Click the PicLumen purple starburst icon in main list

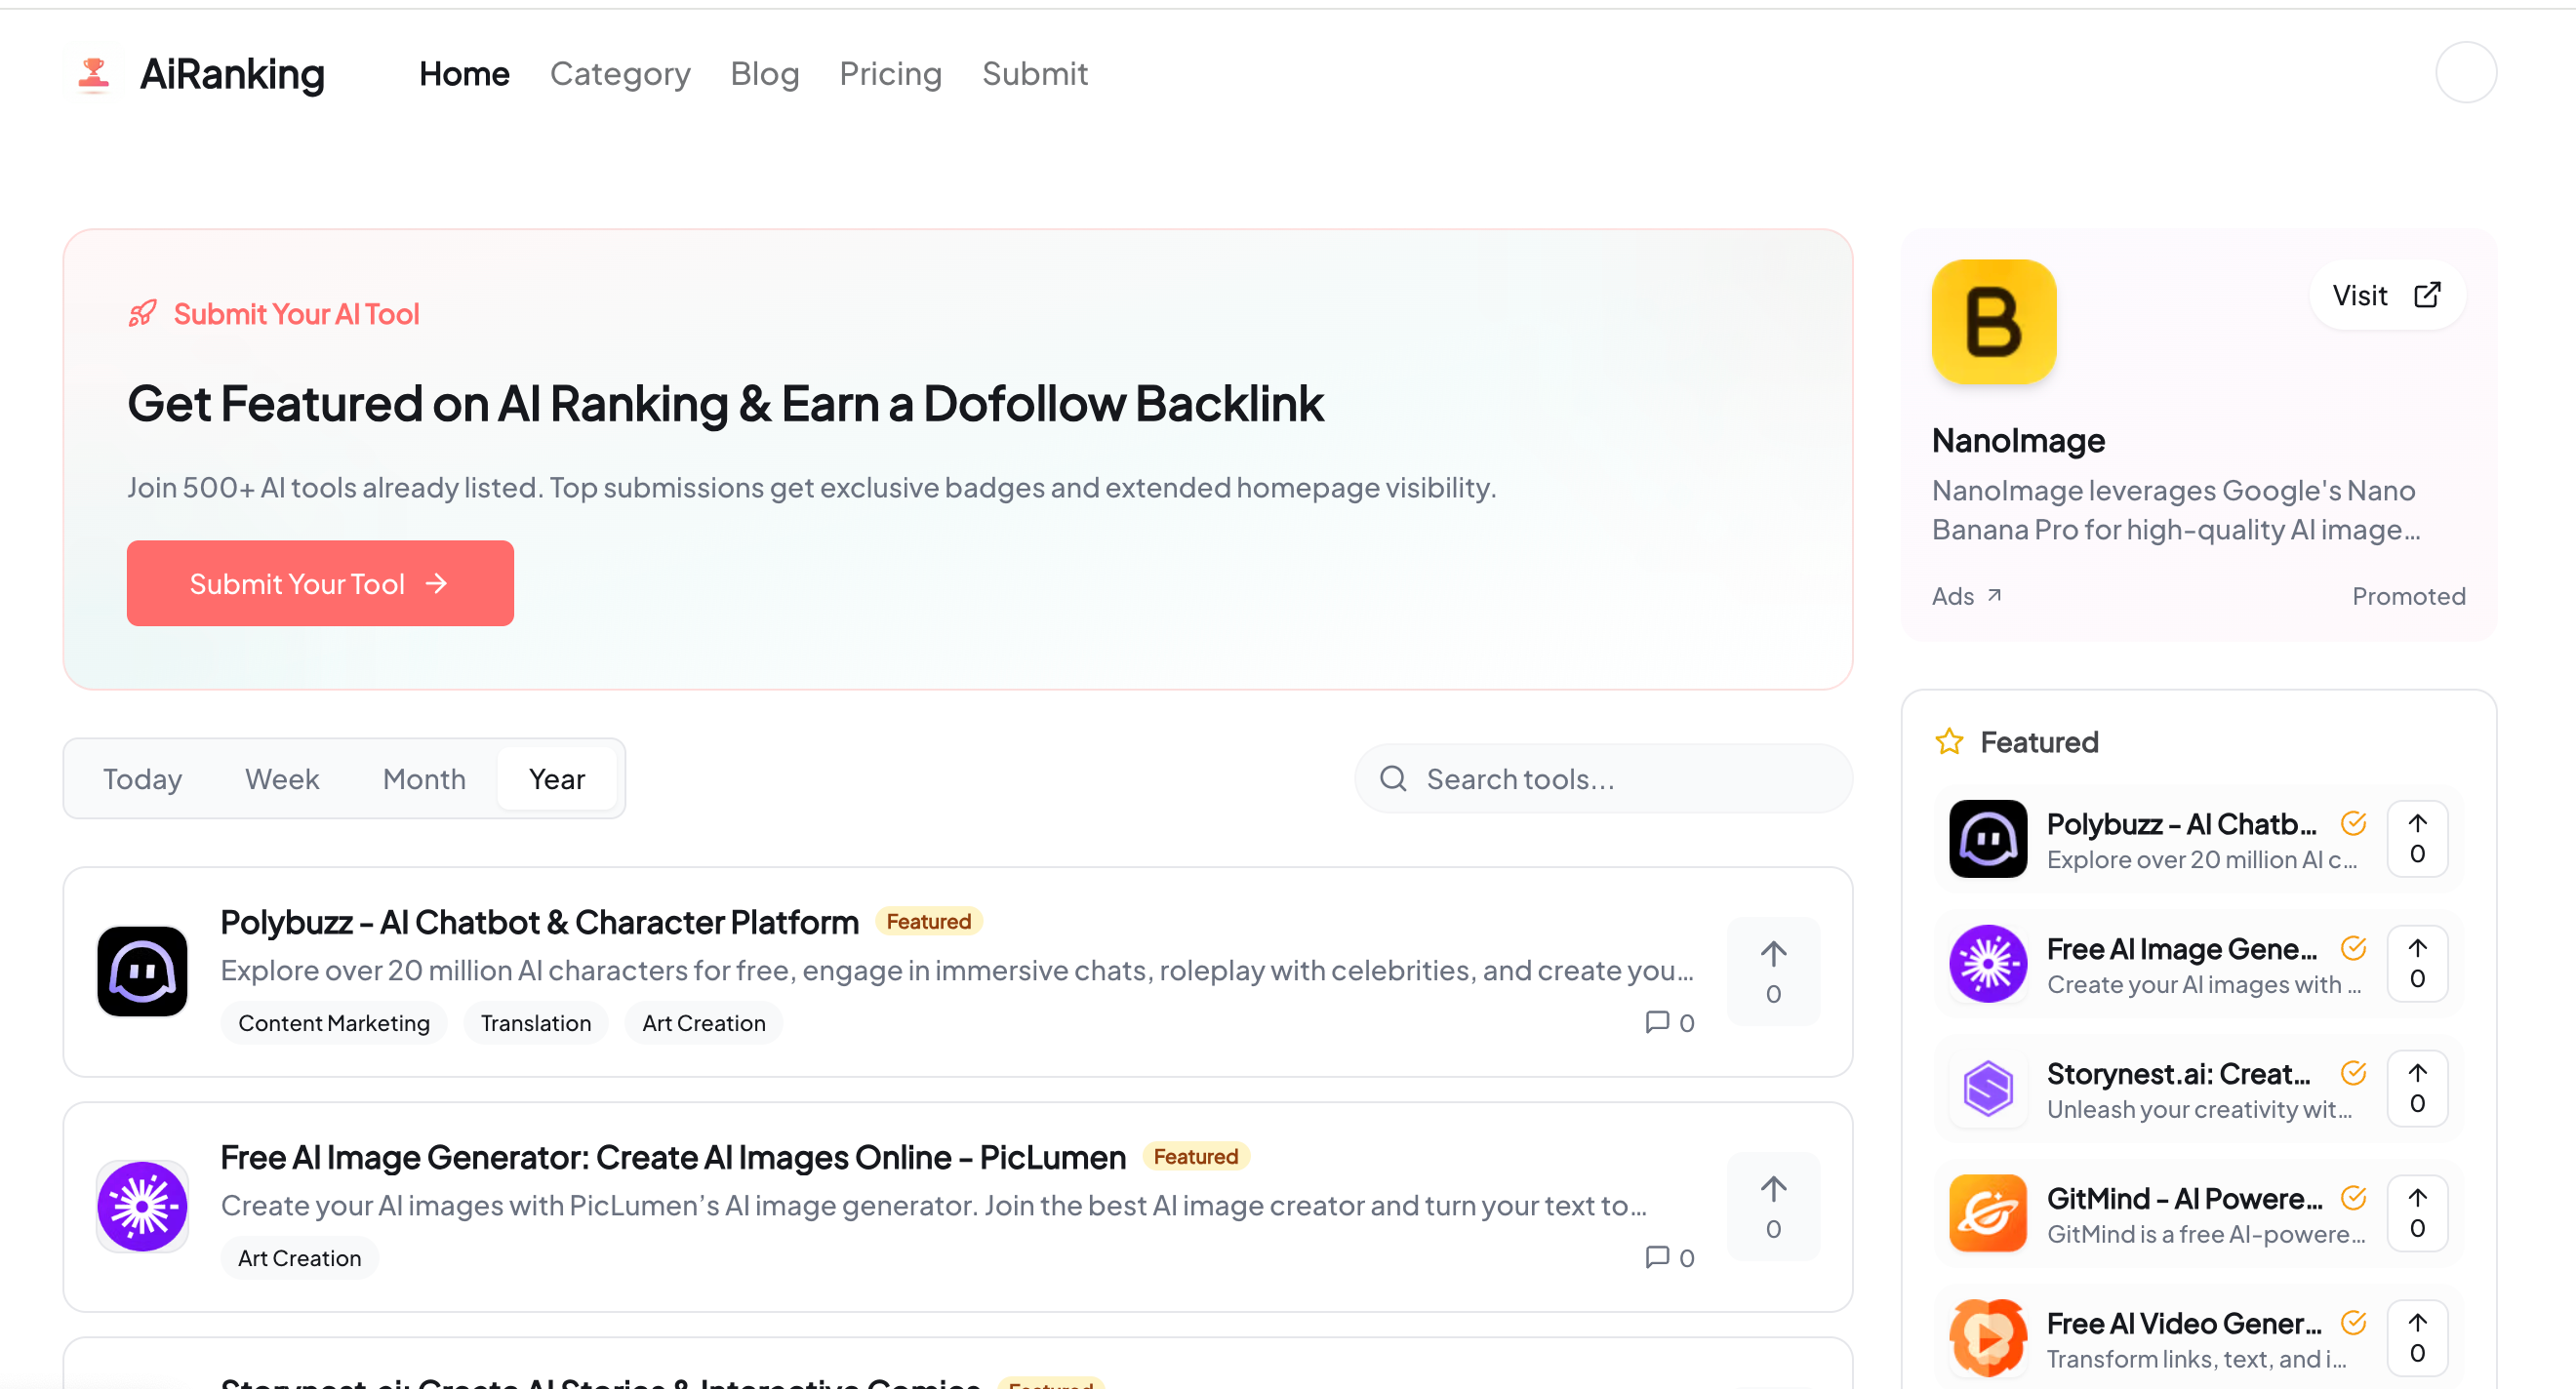tap(142, 1206)
